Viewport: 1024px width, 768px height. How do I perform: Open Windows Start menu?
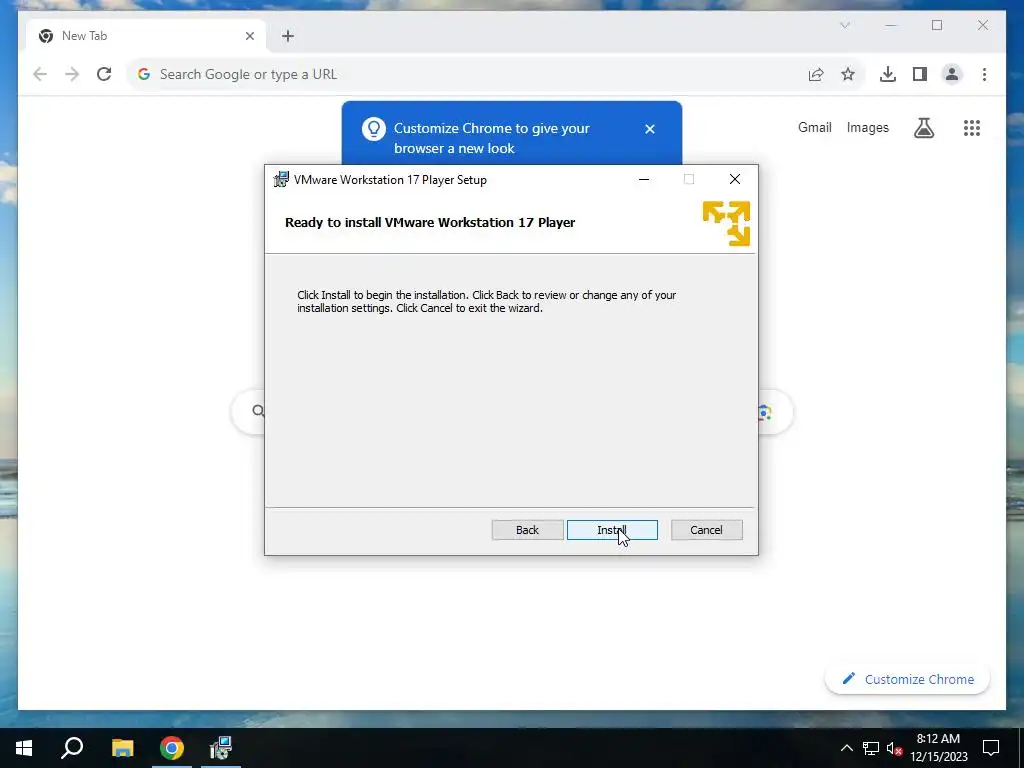(x=24, y=748)
